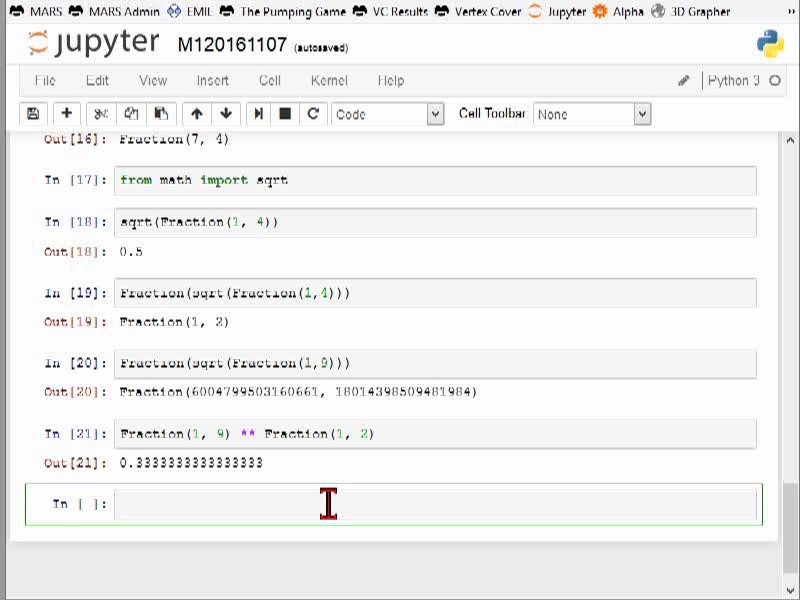The width and height of the screenshot is (800, 600).
Task: Open the Cell Toolbar None dropdown
Action: pos(592,114)
